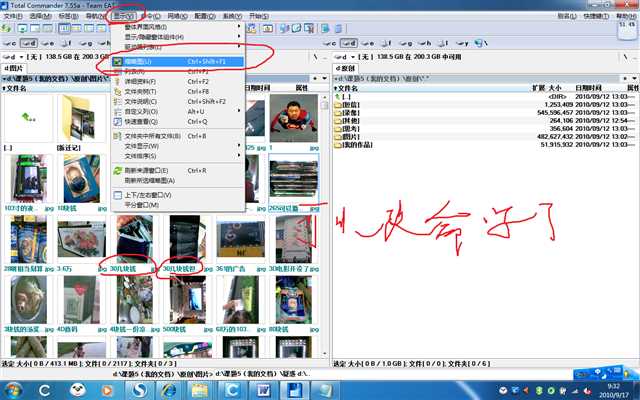640x400 pixels.
Task: Open right panel drive dropdown showing d
Action: (x=345, y=57)
